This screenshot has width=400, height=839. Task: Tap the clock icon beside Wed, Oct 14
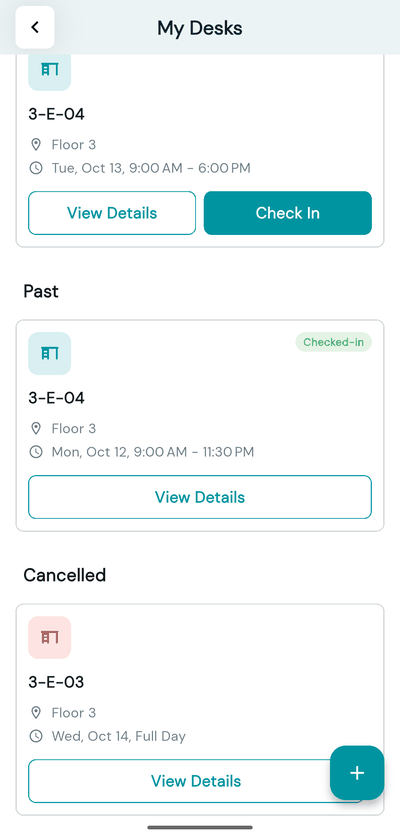(x=36, y=736)
